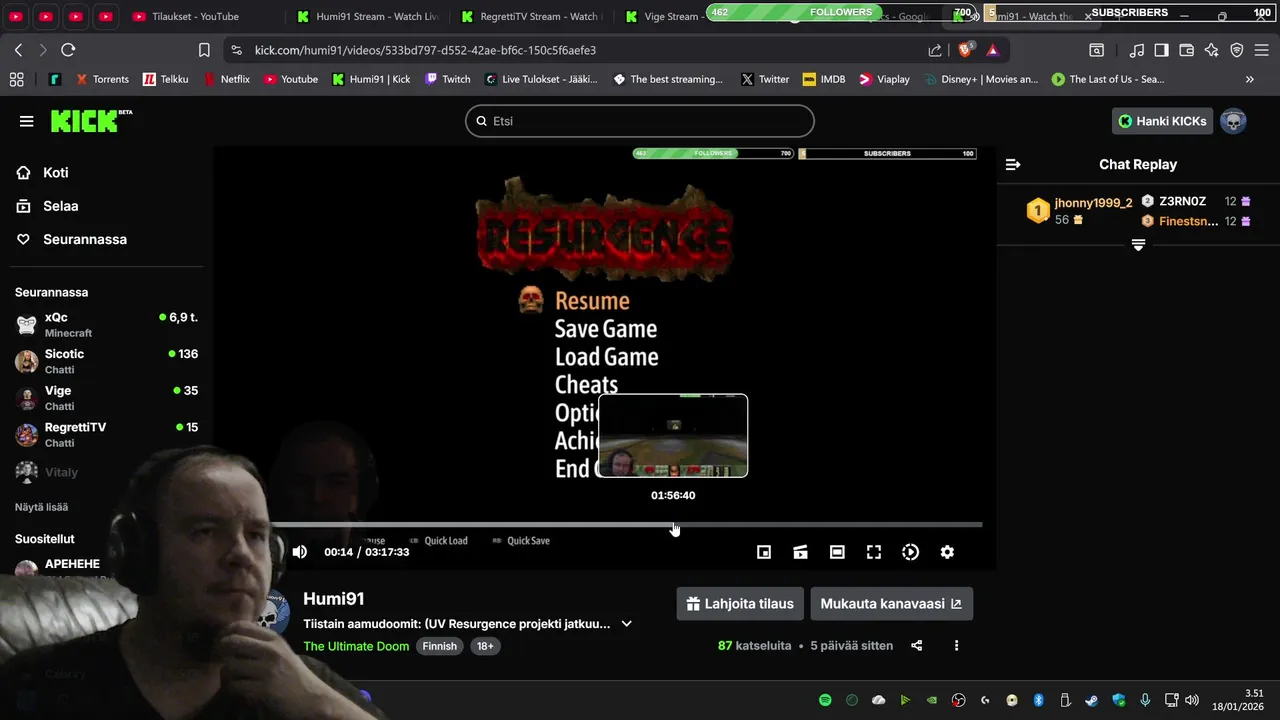Screen dimensions: 1280x720
Task: Mute the video player volume
Action: (299, 552)
